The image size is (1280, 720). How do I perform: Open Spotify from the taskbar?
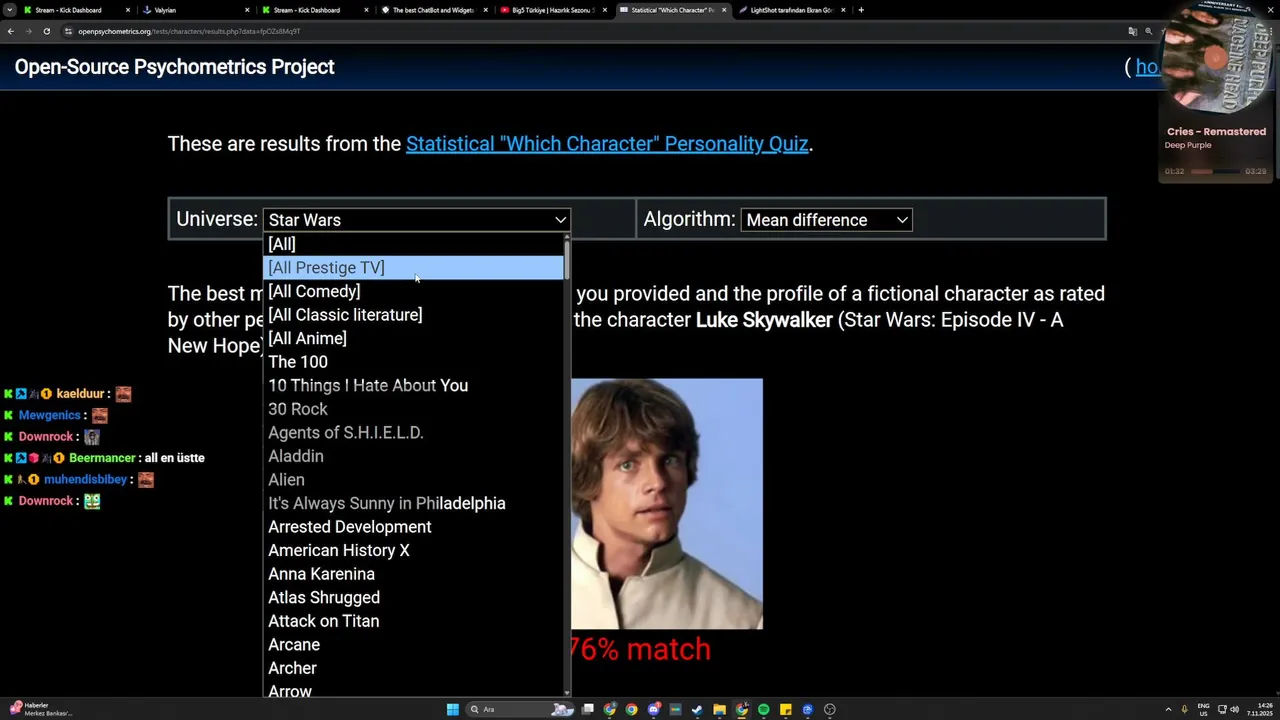click(763, 709)
